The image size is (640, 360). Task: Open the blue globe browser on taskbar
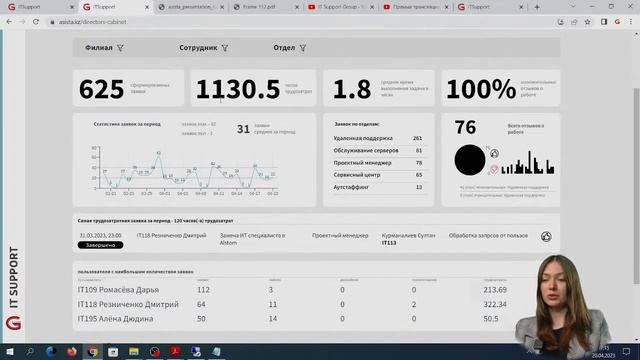(51, 351)
